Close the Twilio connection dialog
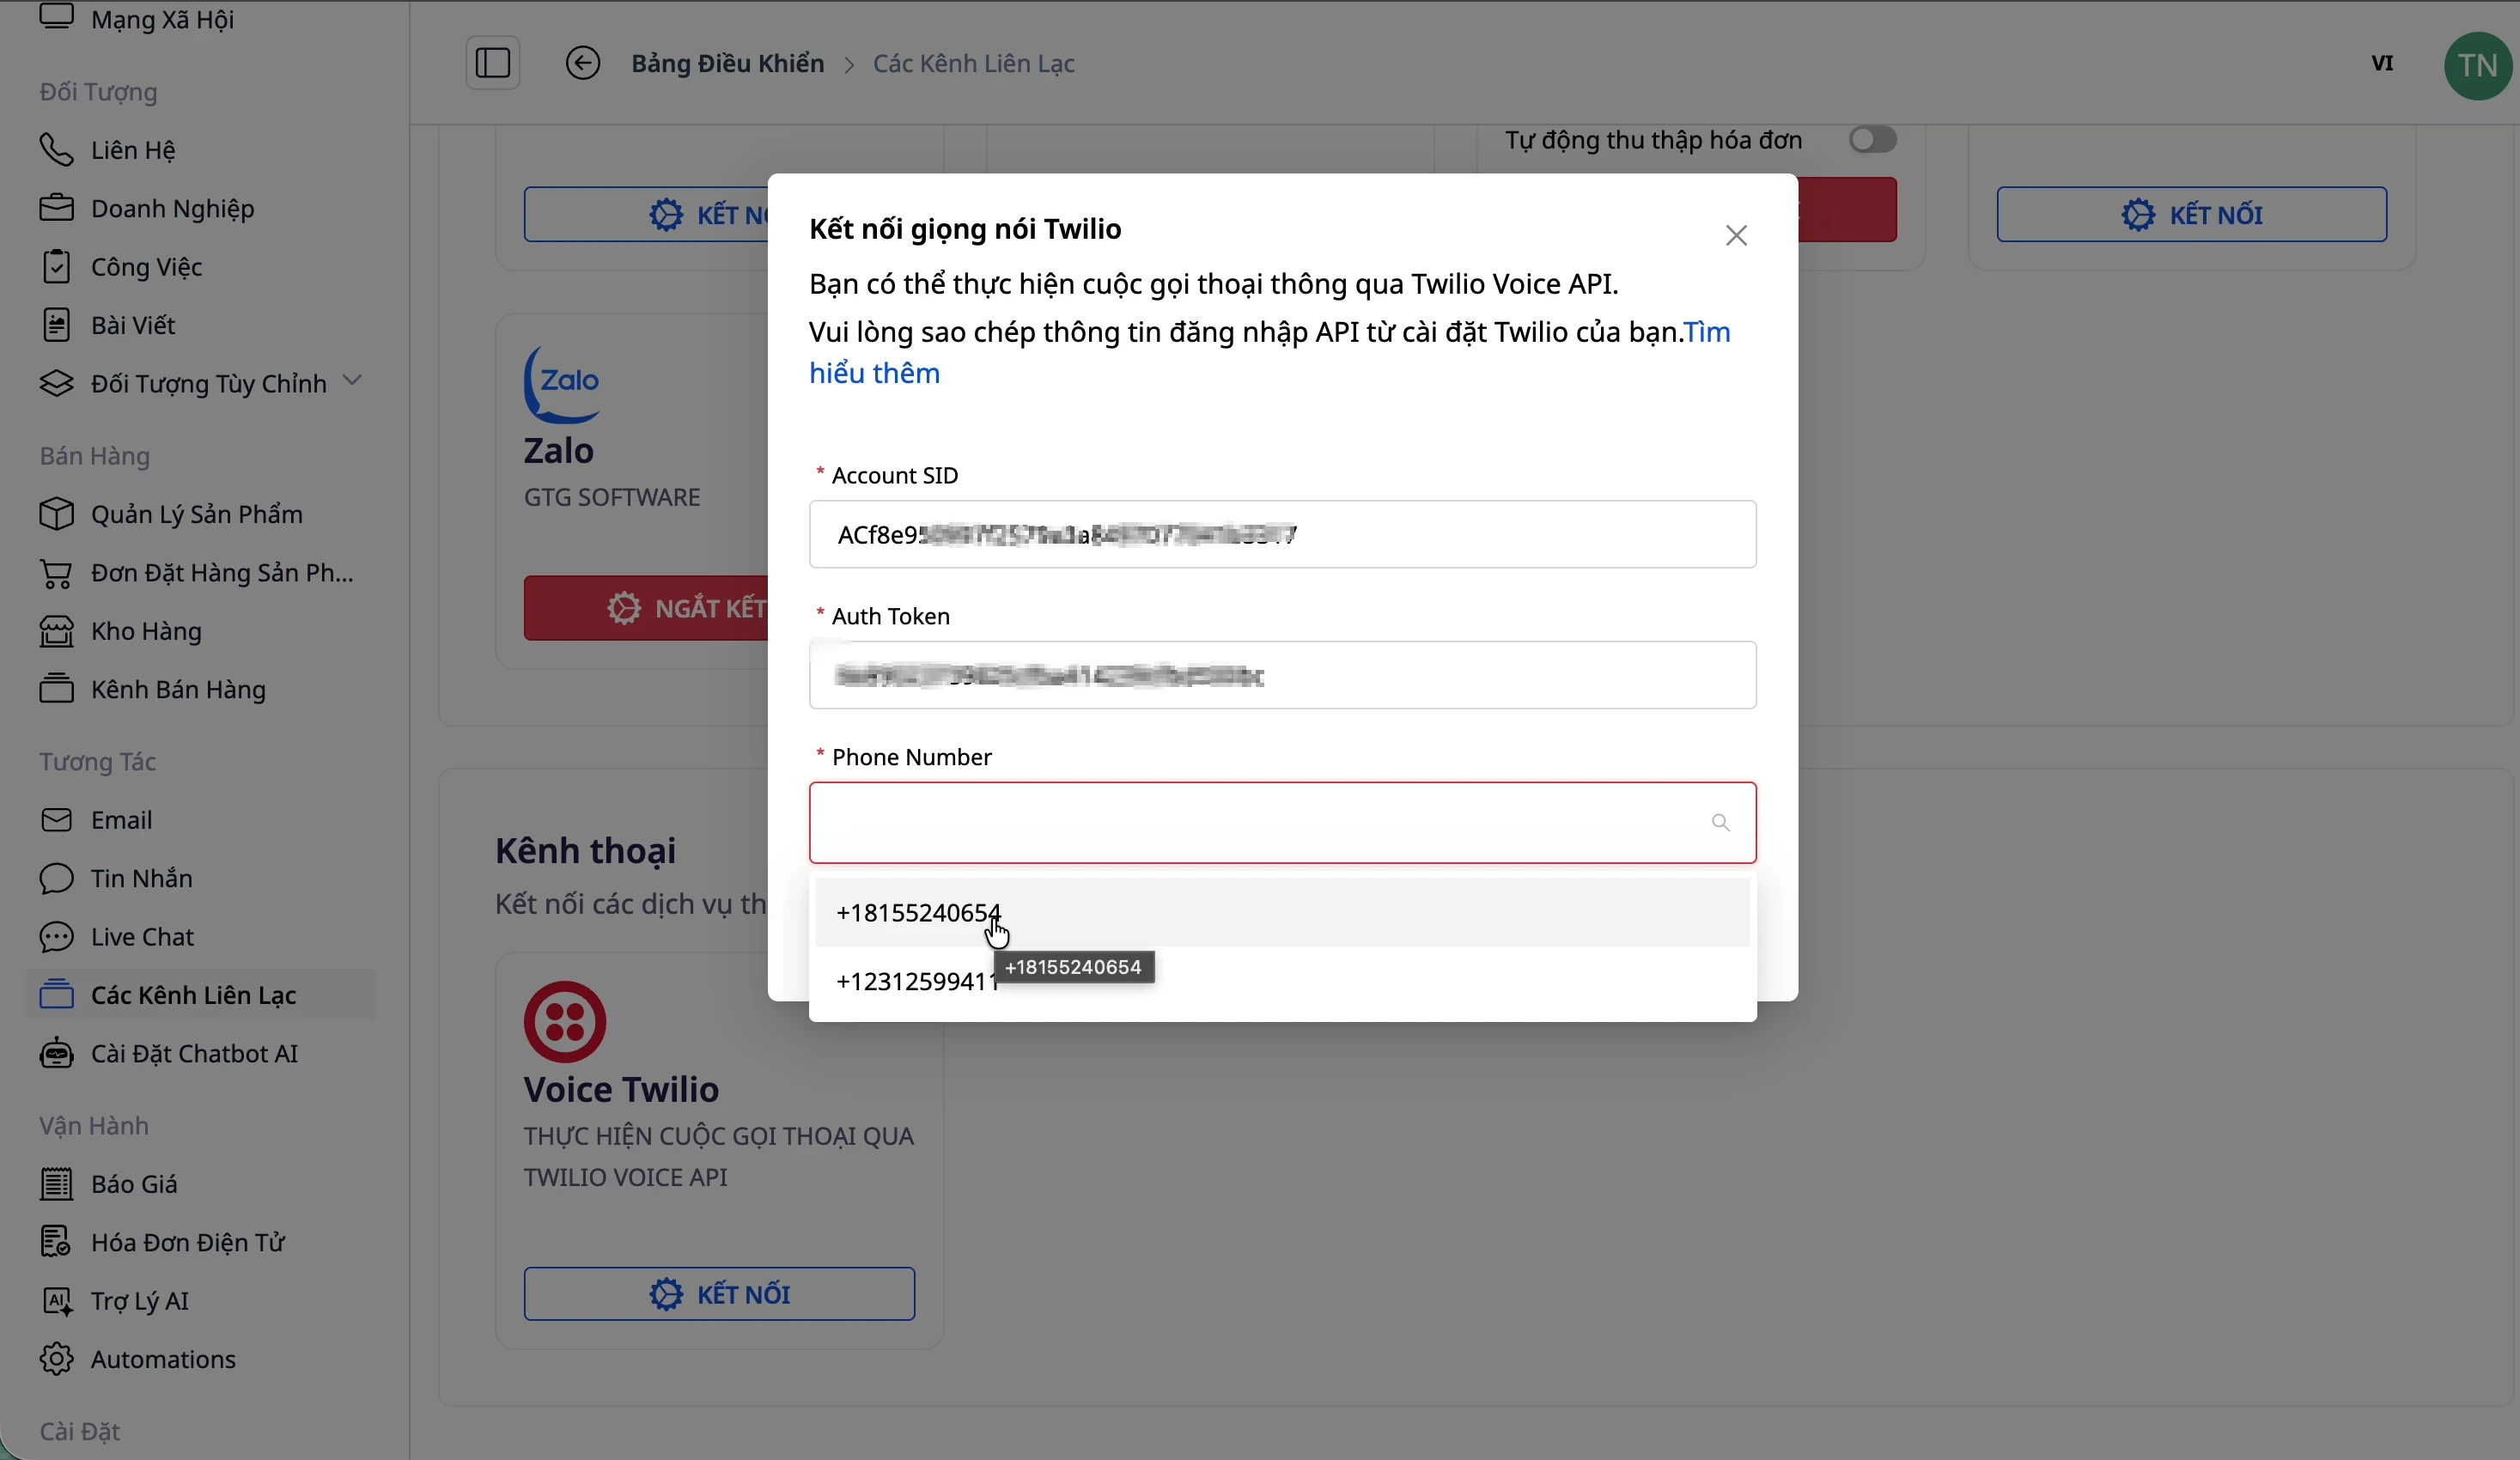Viewport: 2520px width, 1460px height. (1736, 235)
